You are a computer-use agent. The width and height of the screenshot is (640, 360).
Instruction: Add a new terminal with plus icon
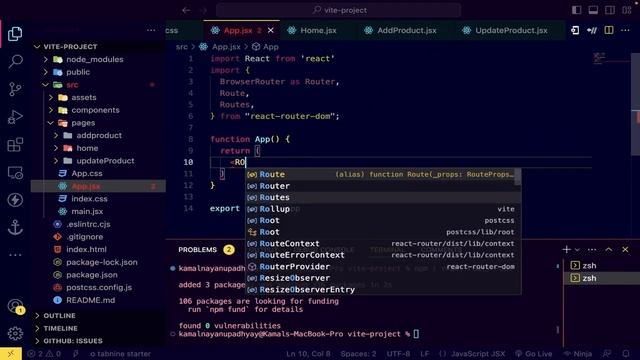(566, 249)
